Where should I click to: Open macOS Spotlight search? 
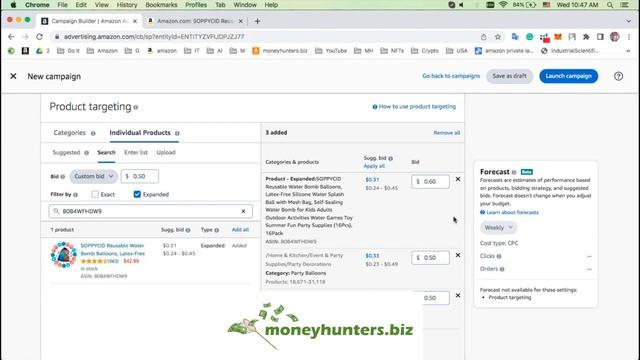click(610, 5)
